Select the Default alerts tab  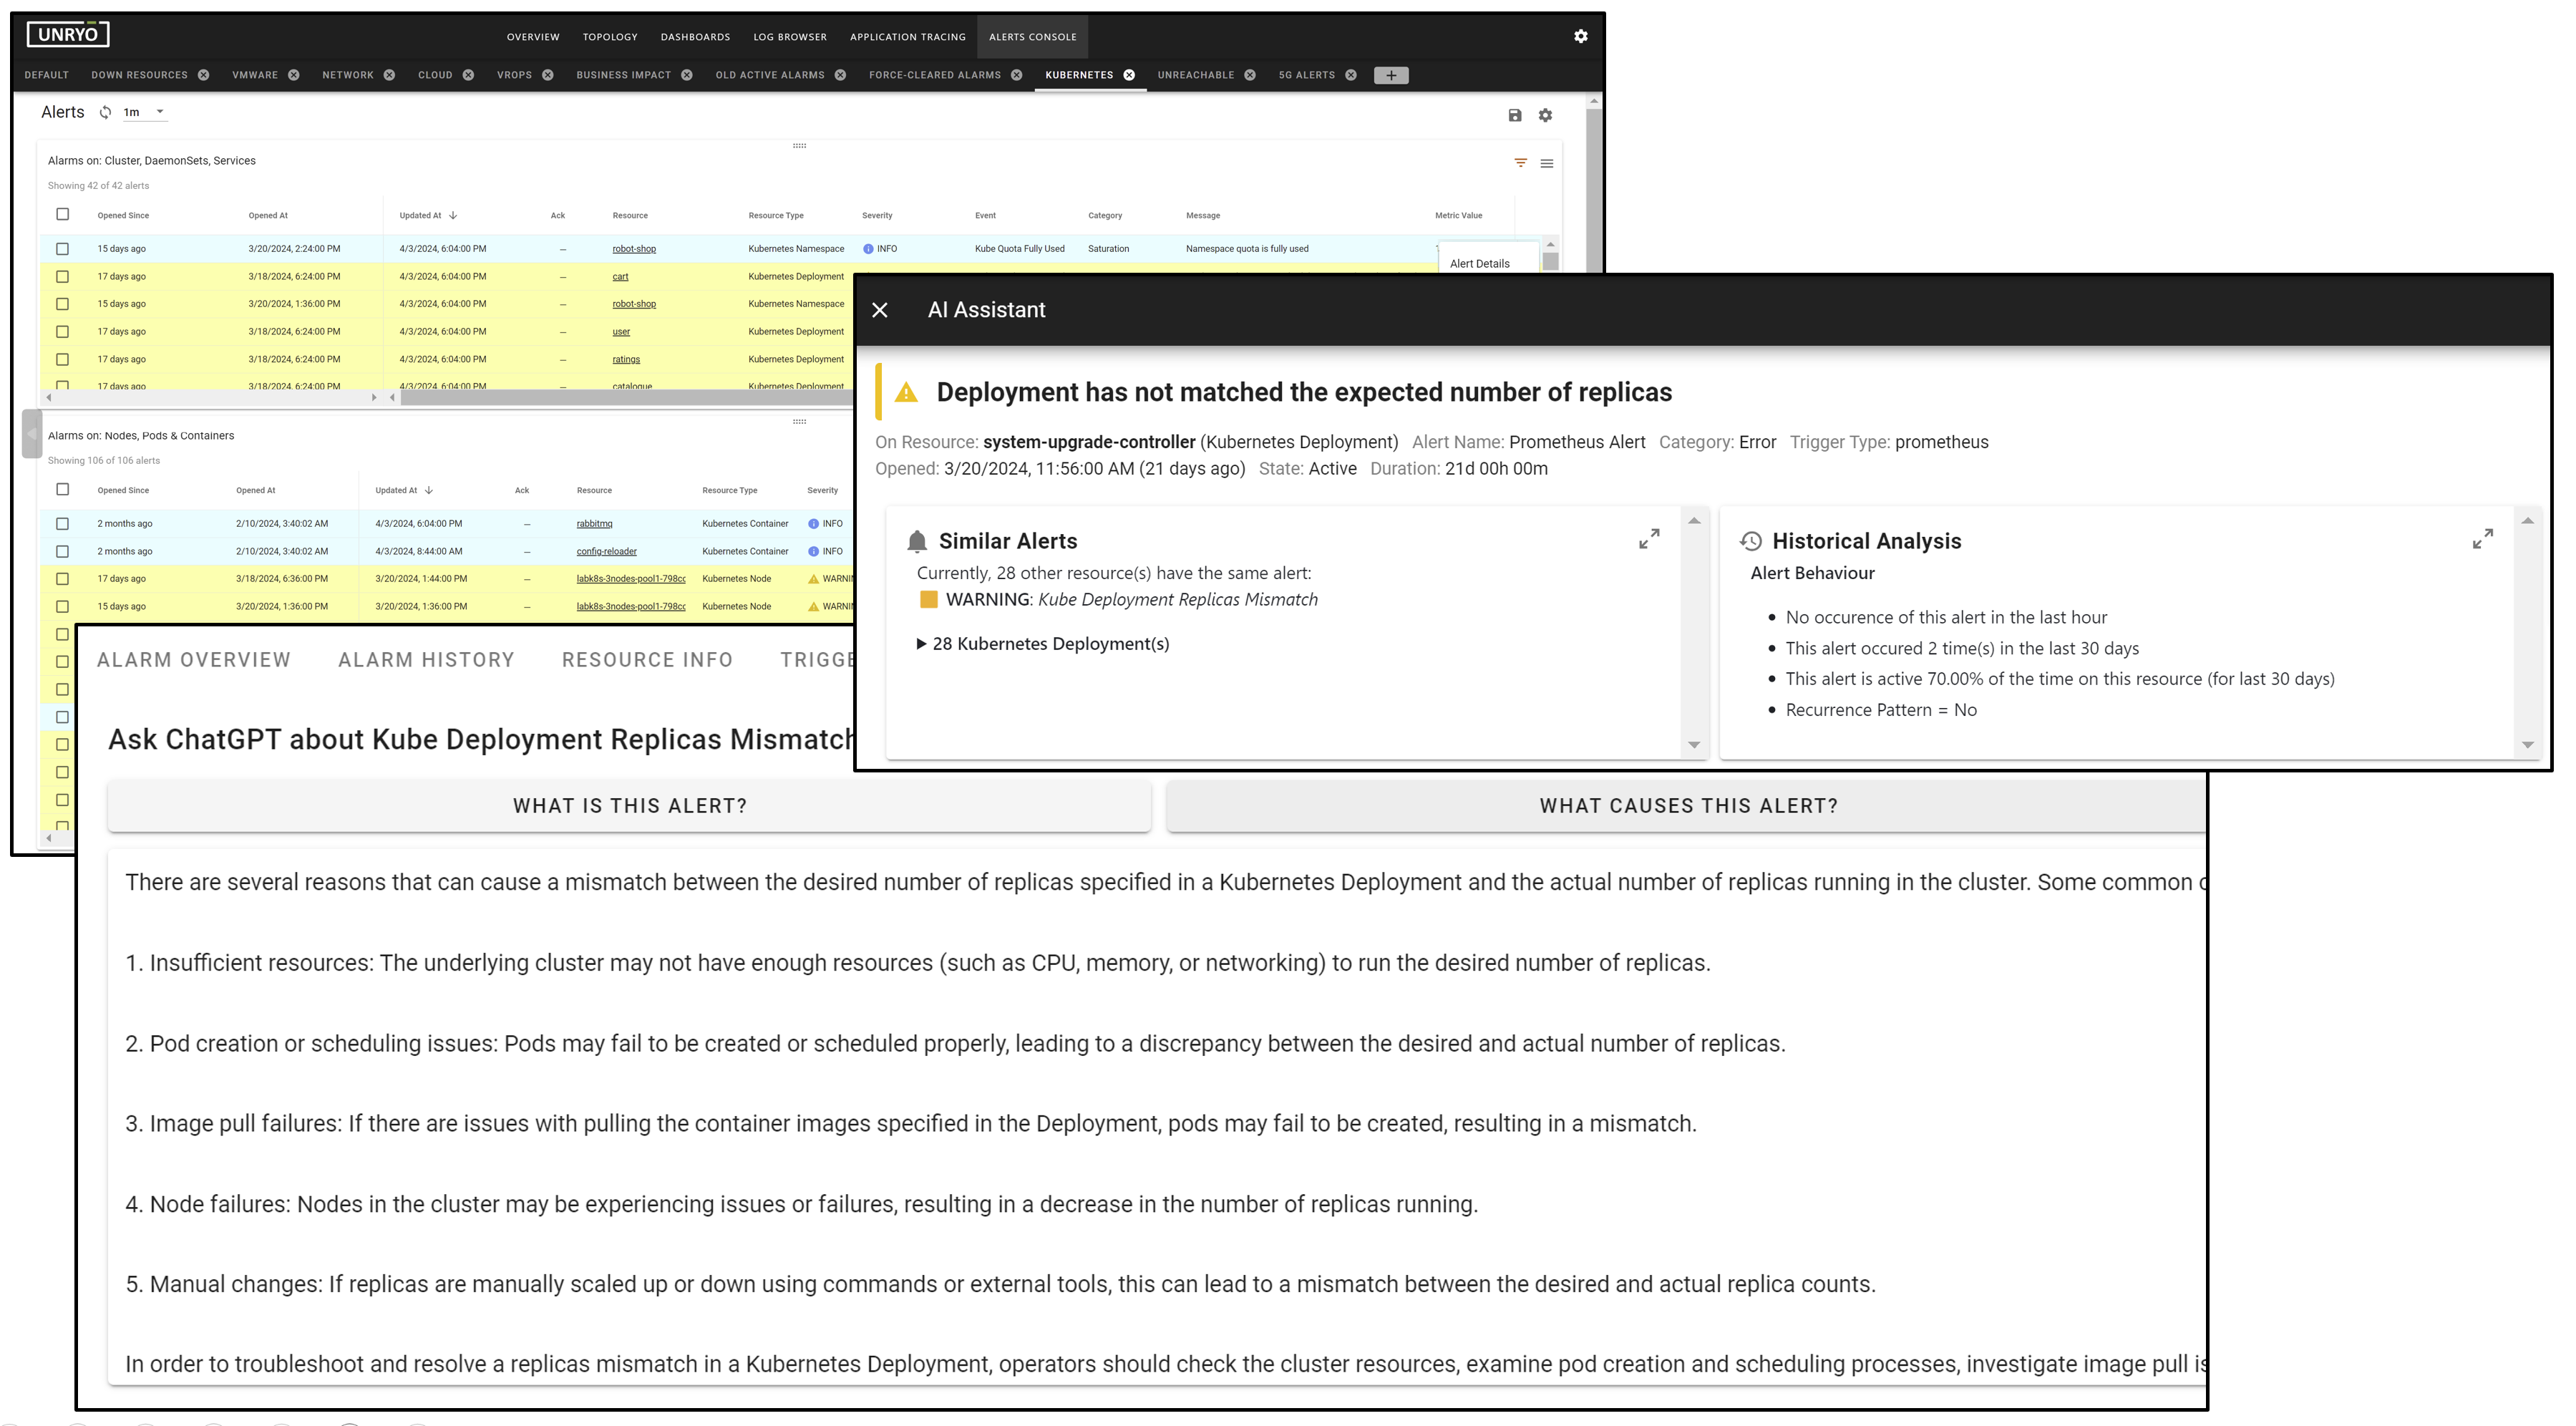point(47,75)
